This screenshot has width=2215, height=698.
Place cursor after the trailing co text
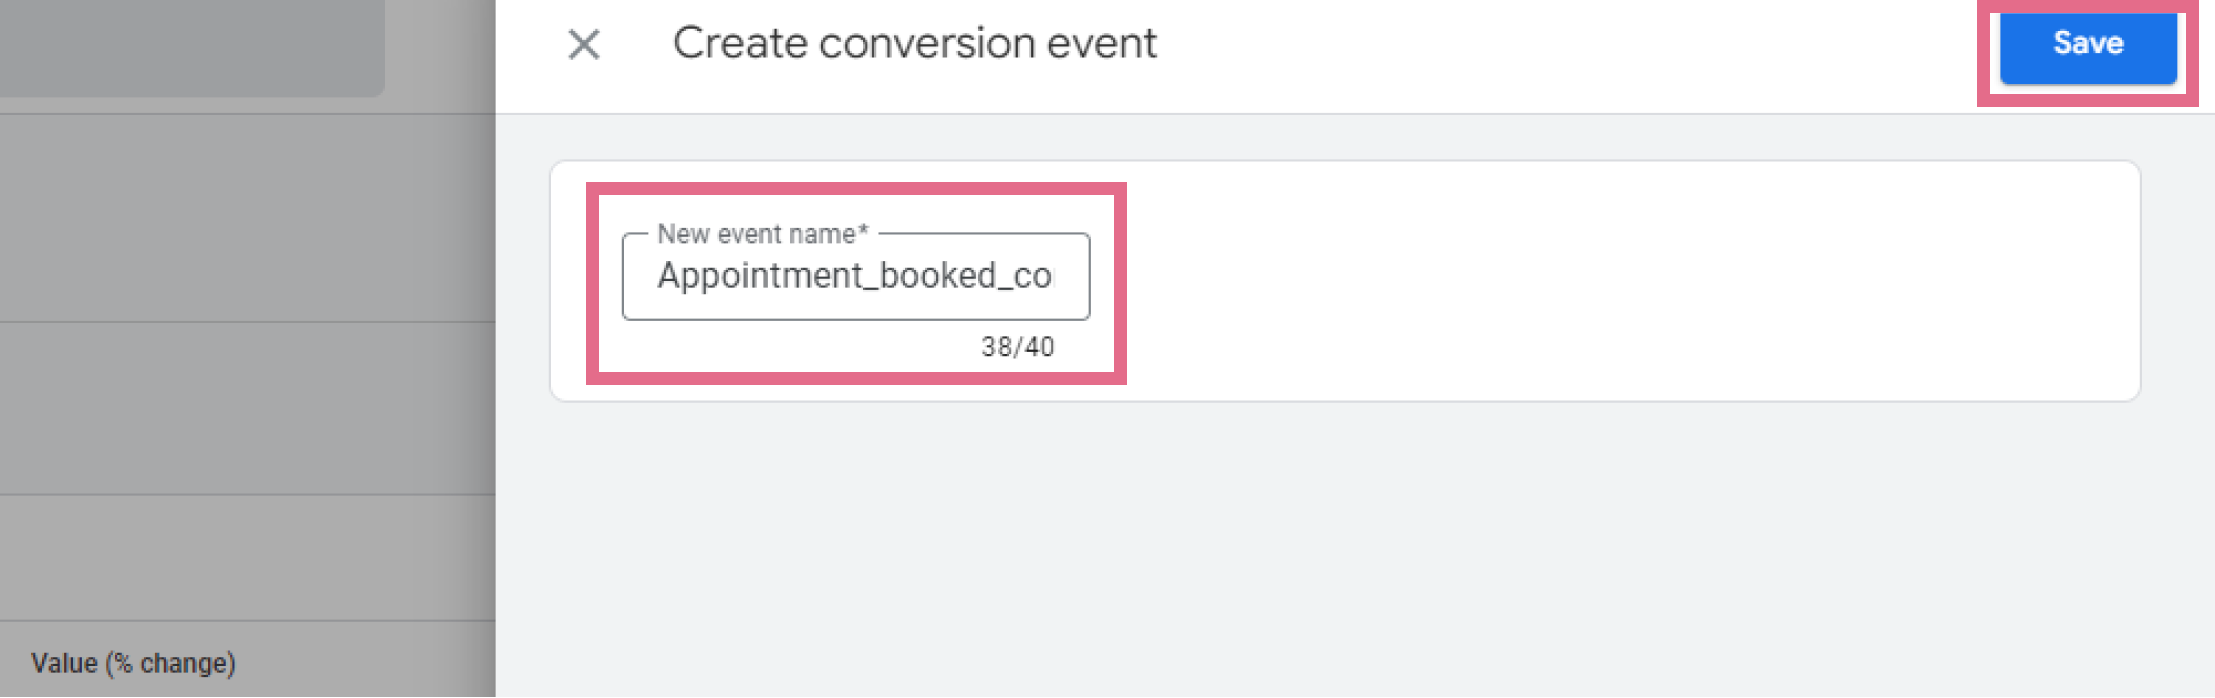click(1054, 276)
